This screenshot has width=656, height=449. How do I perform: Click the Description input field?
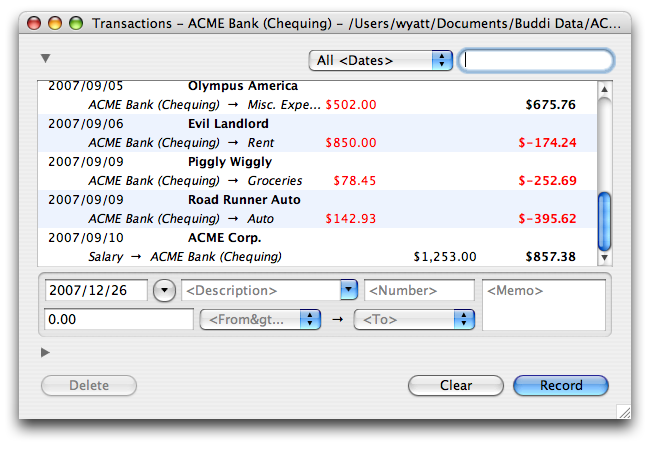coord(261,290)
